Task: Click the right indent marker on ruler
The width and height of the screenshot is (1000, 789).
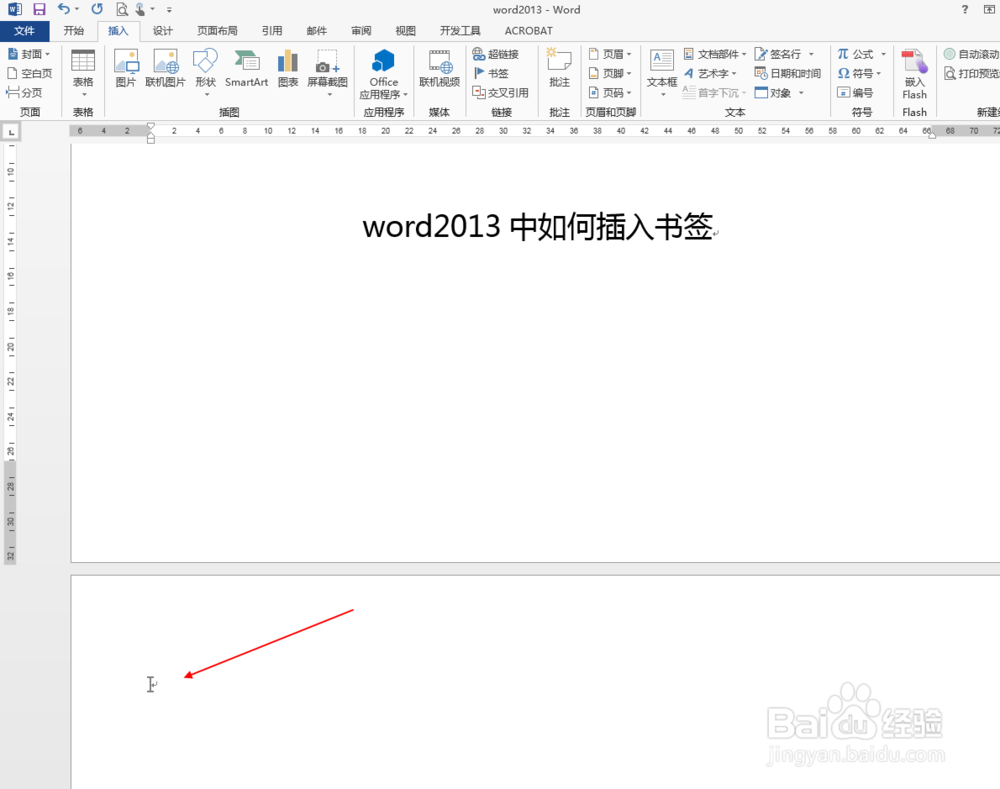Action: tap(932, 135)
